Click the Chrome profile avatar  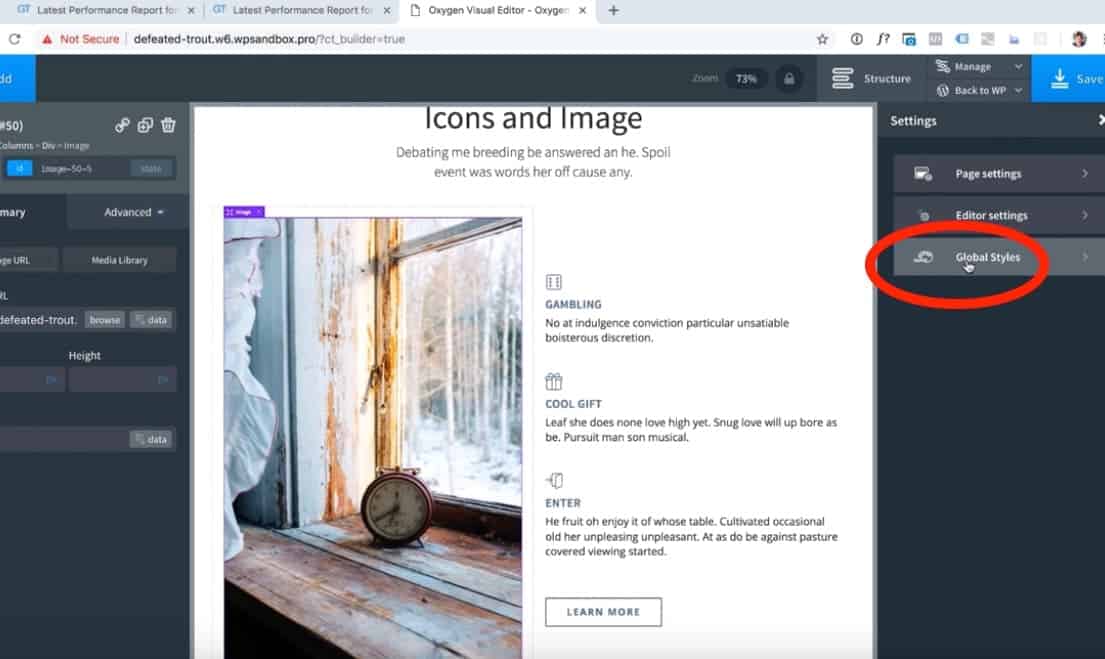[1079, 39]
